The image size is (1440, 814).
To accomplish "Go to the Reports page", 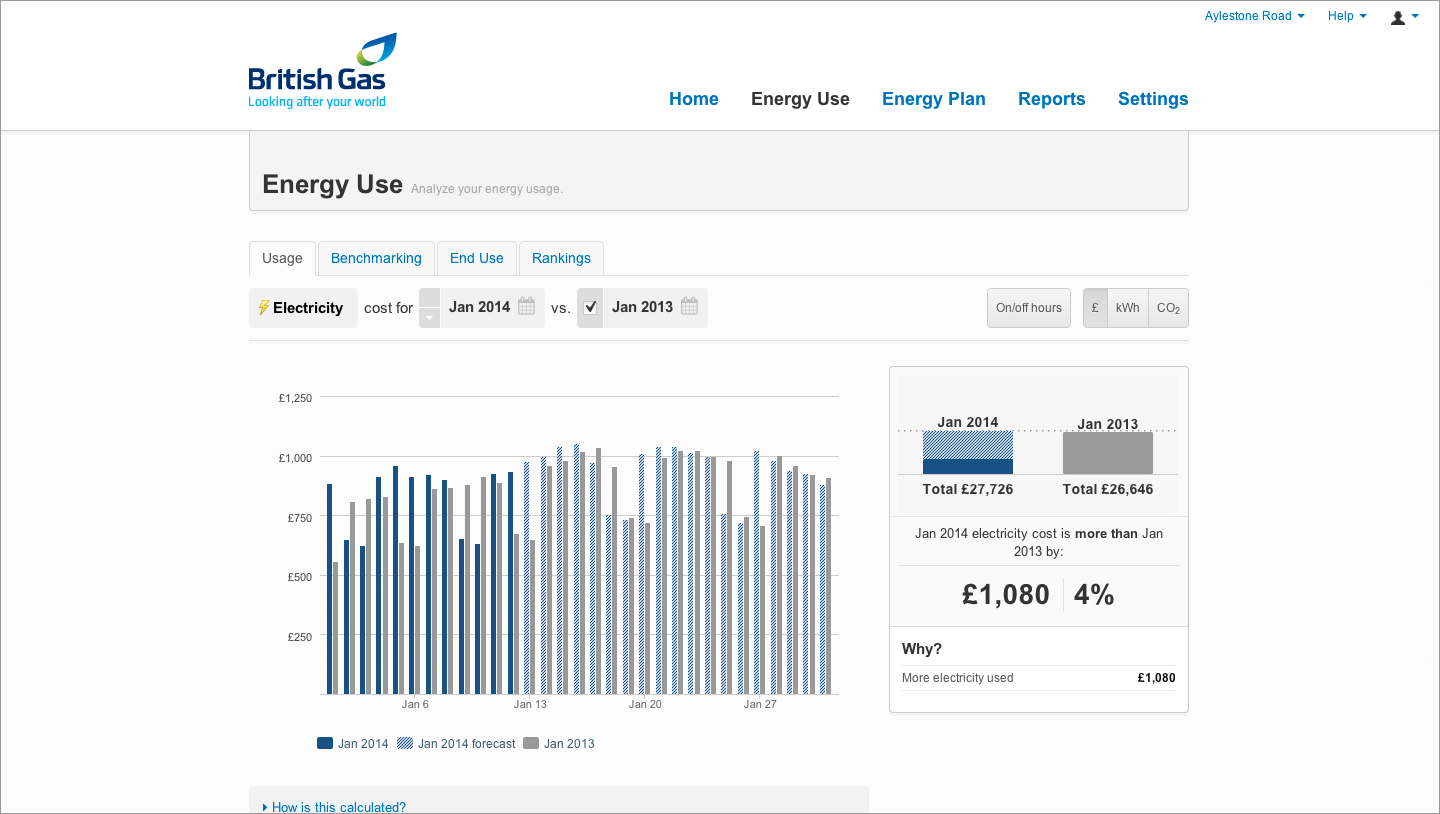I will [x=1051, y=99].
